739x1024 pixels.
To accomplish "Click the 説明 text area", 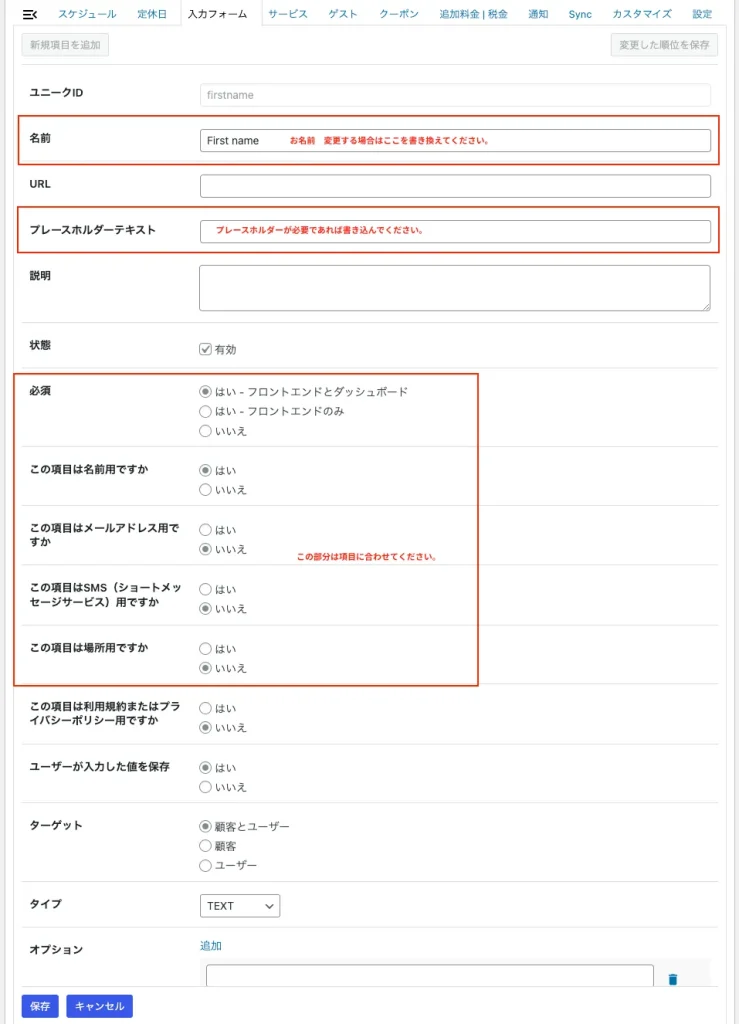I will pos(455,288).
